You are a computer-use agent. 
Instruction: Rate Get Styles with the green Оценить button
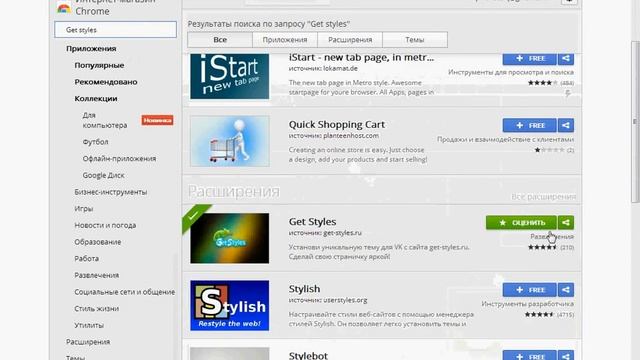pyautogui.click(x=521, y=222)
